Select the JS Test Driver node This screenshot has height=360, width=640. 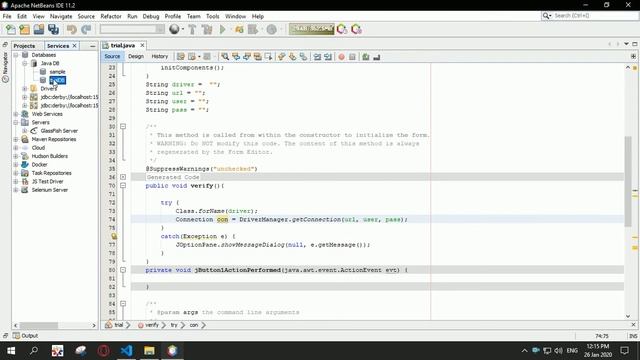[x=47, y=181]
